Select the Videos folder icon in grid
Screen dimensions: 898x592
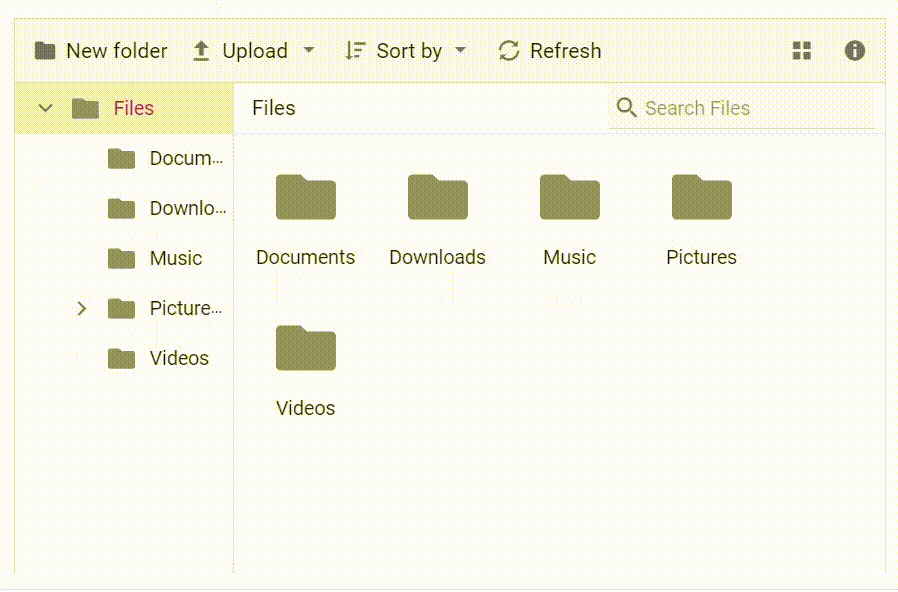pyautogui.click(x=306, y=348)
